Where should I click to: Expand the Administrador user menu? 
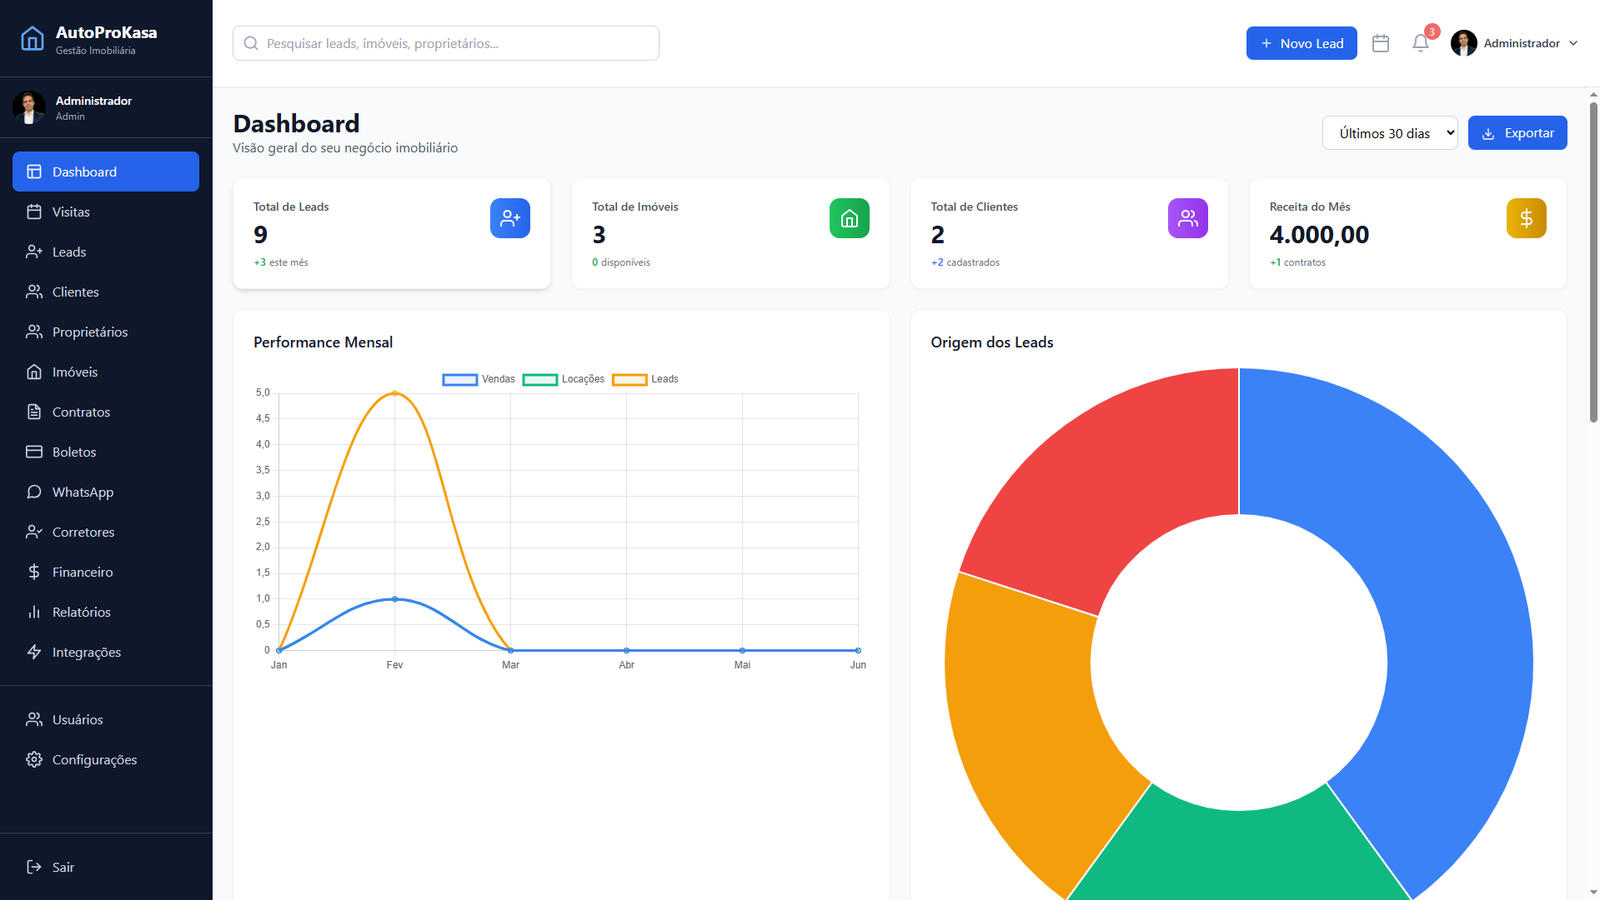[x=1514, y=43]
